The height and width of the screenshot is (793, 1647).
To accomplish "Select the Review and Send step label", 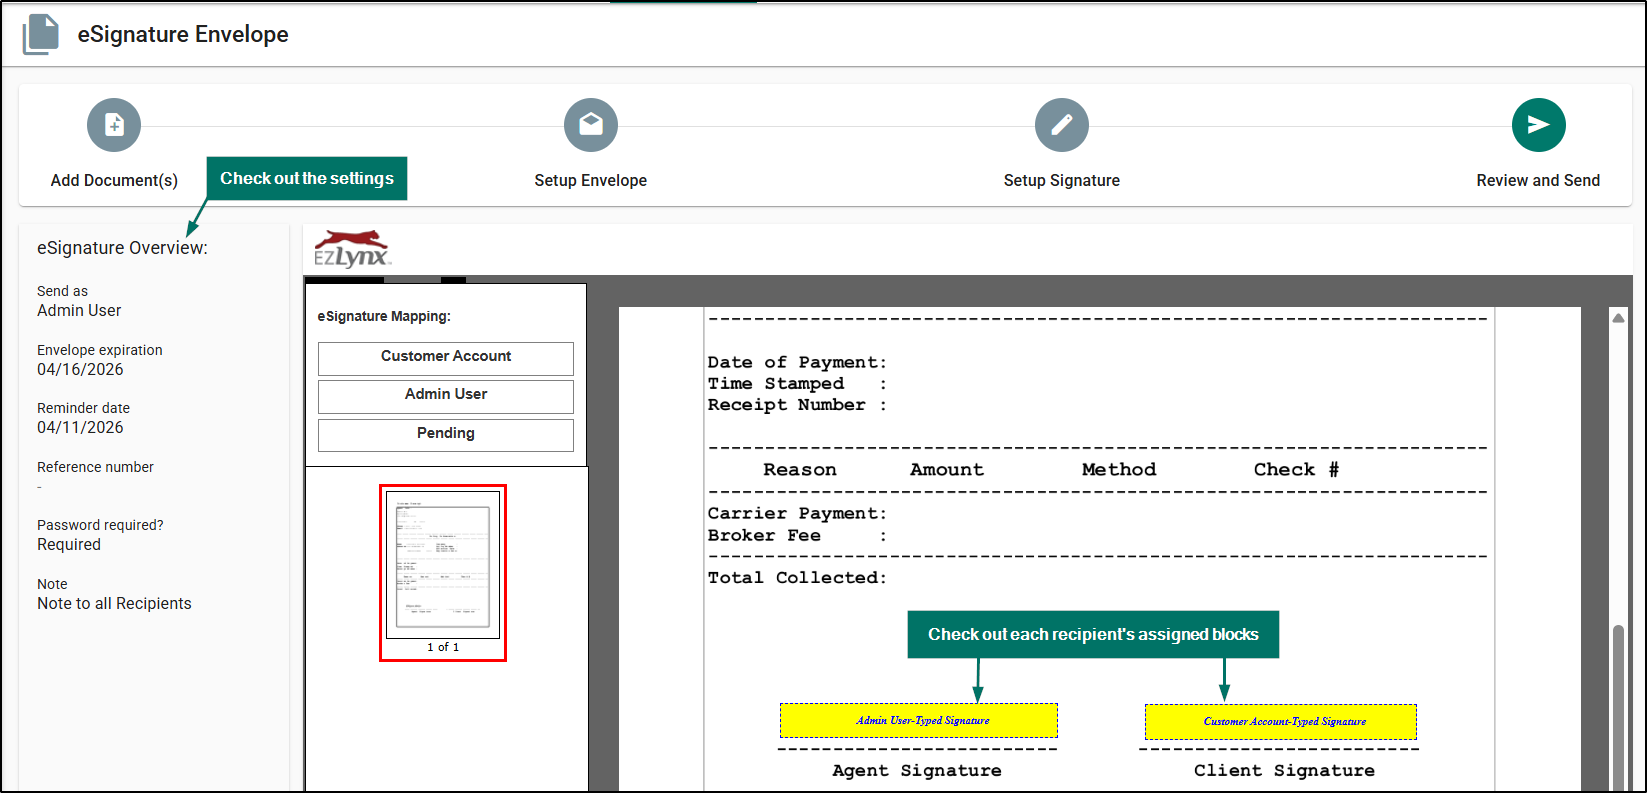I will pyautogui.click(x=1538, y=180).
